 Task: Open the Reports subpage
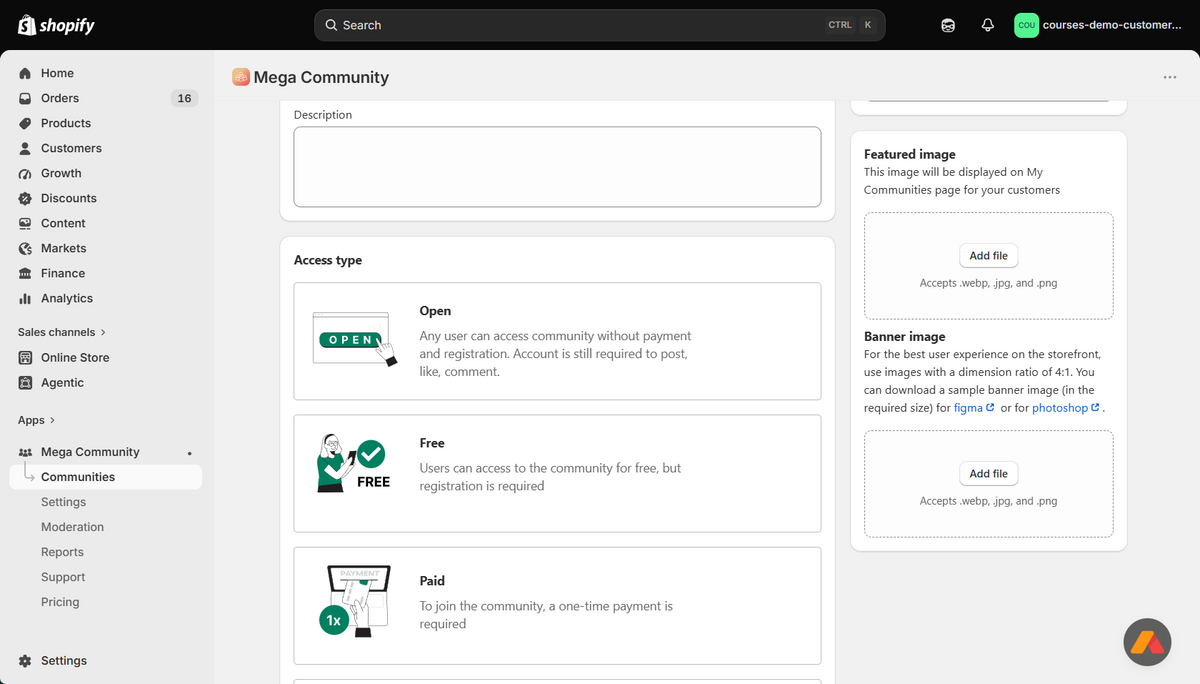coord(62,552)
